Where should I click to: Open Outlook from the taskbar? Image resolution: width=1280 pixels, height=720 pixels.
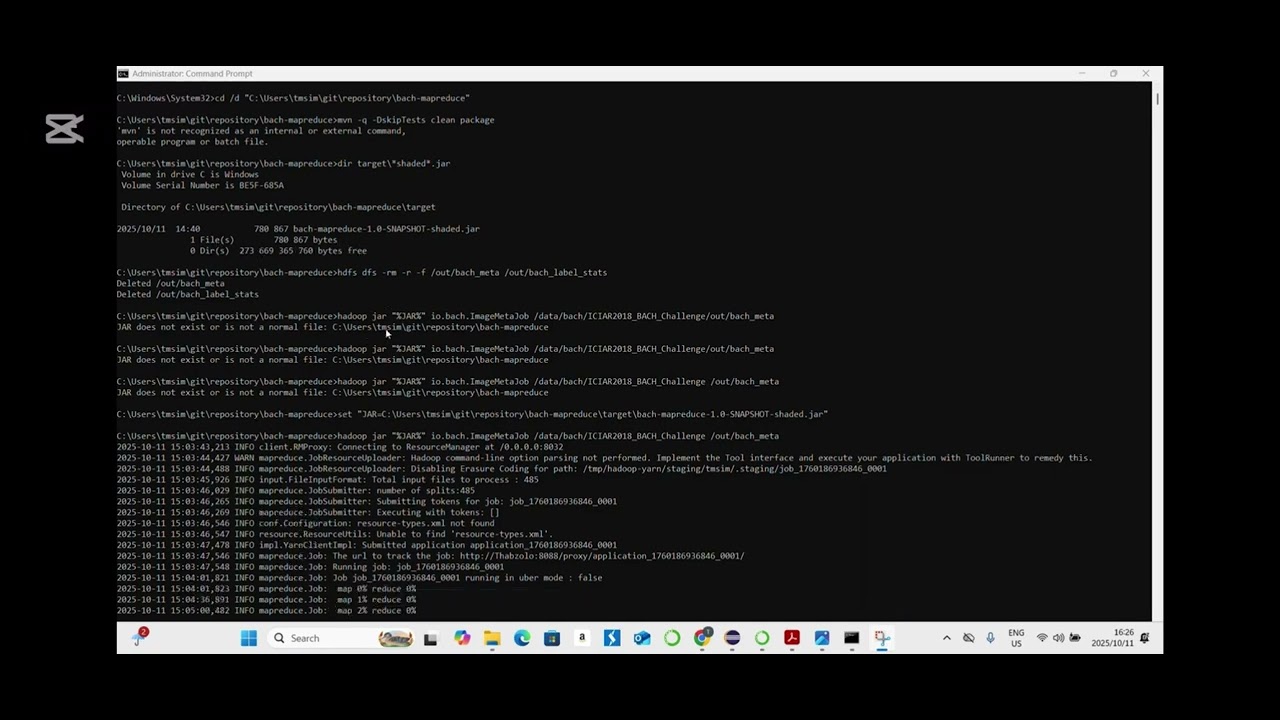click(642, 638)
